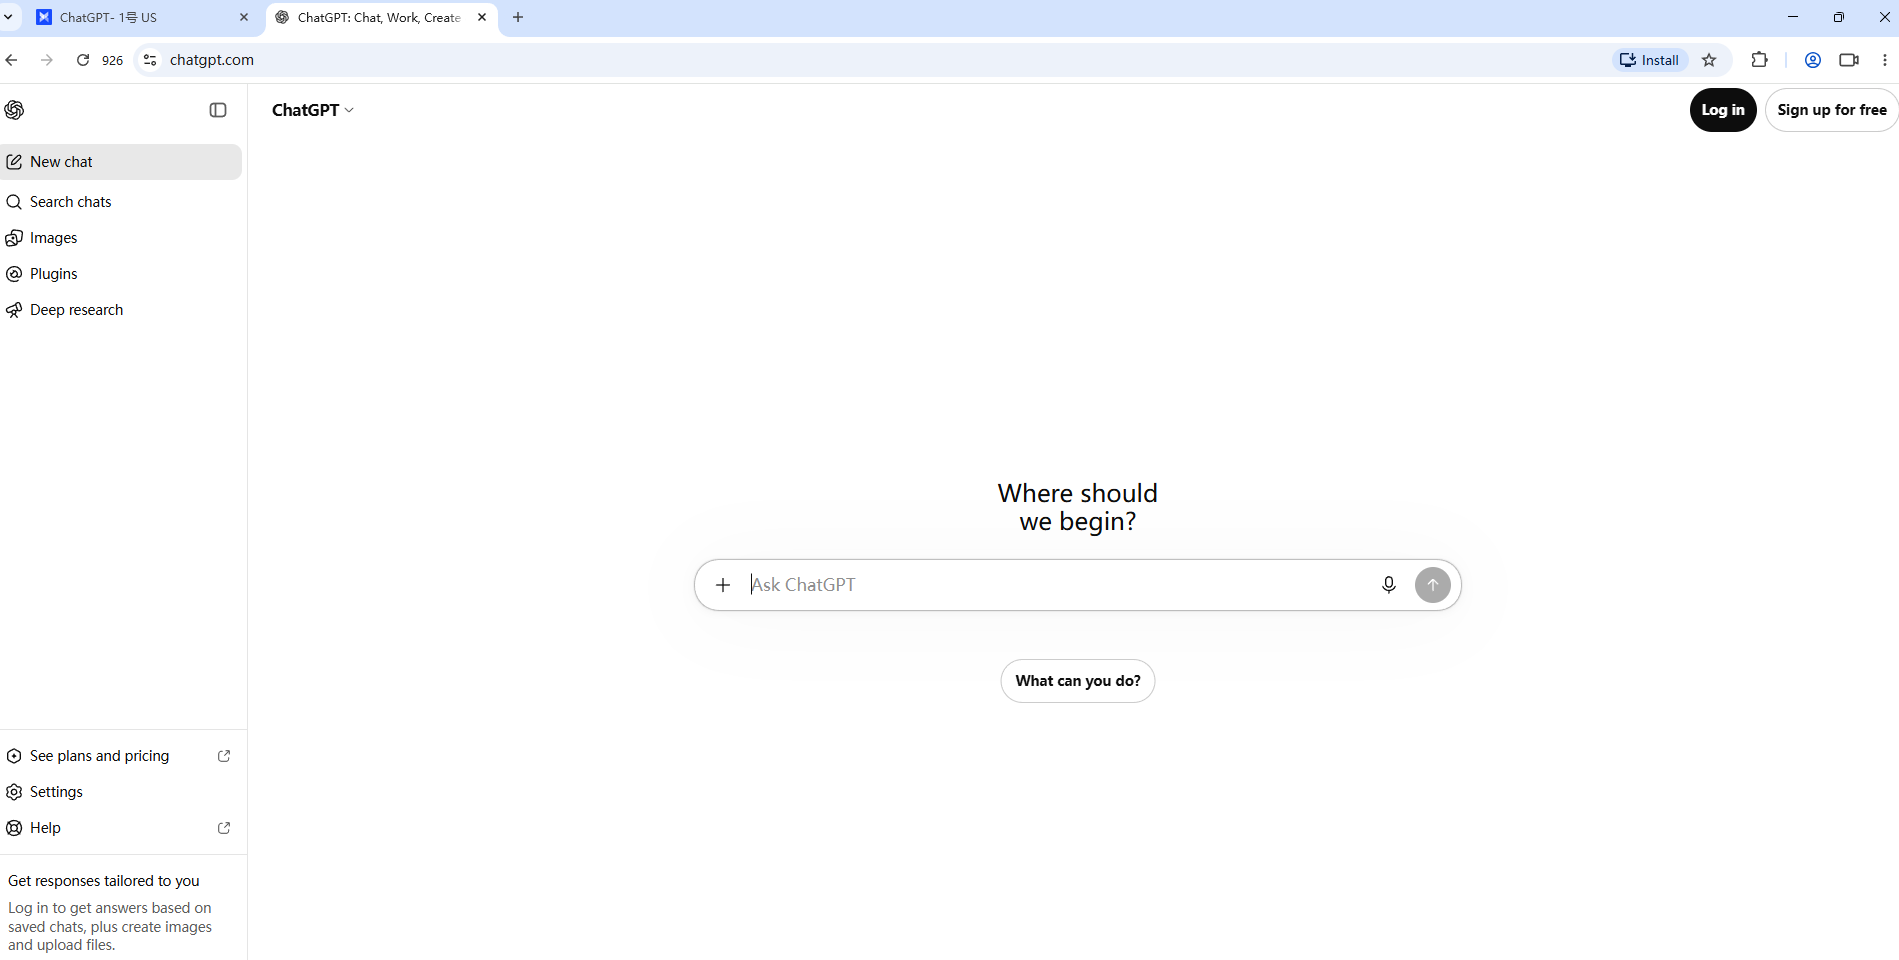View site information icon in address bar

[150, 60]
